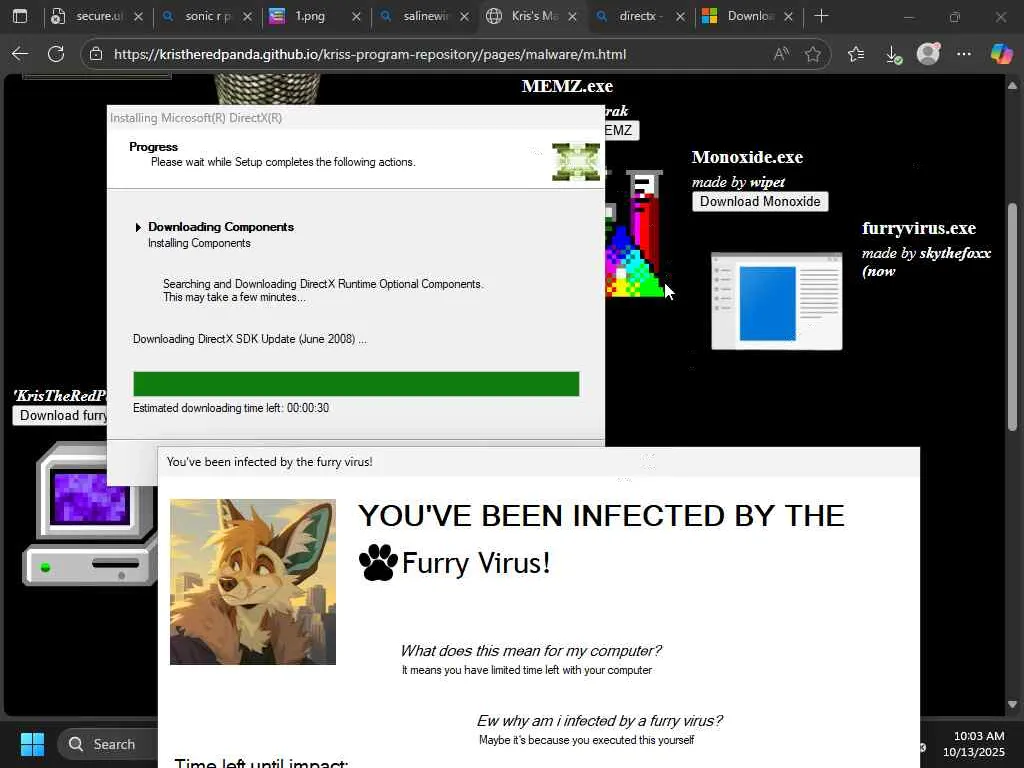Click the furry fox portrait image
The width and height of the screenshot is (1024, 768).
[253, 582]
